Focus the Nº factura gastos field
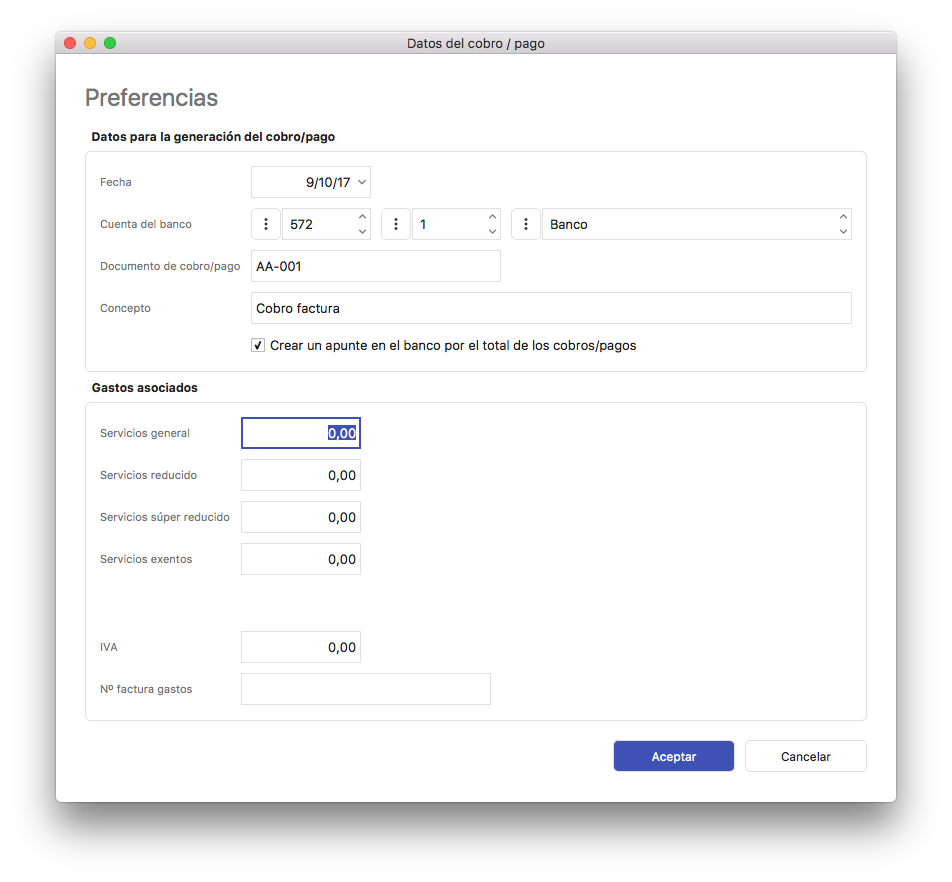Screen dimensions: 952x882 [365, 689]
